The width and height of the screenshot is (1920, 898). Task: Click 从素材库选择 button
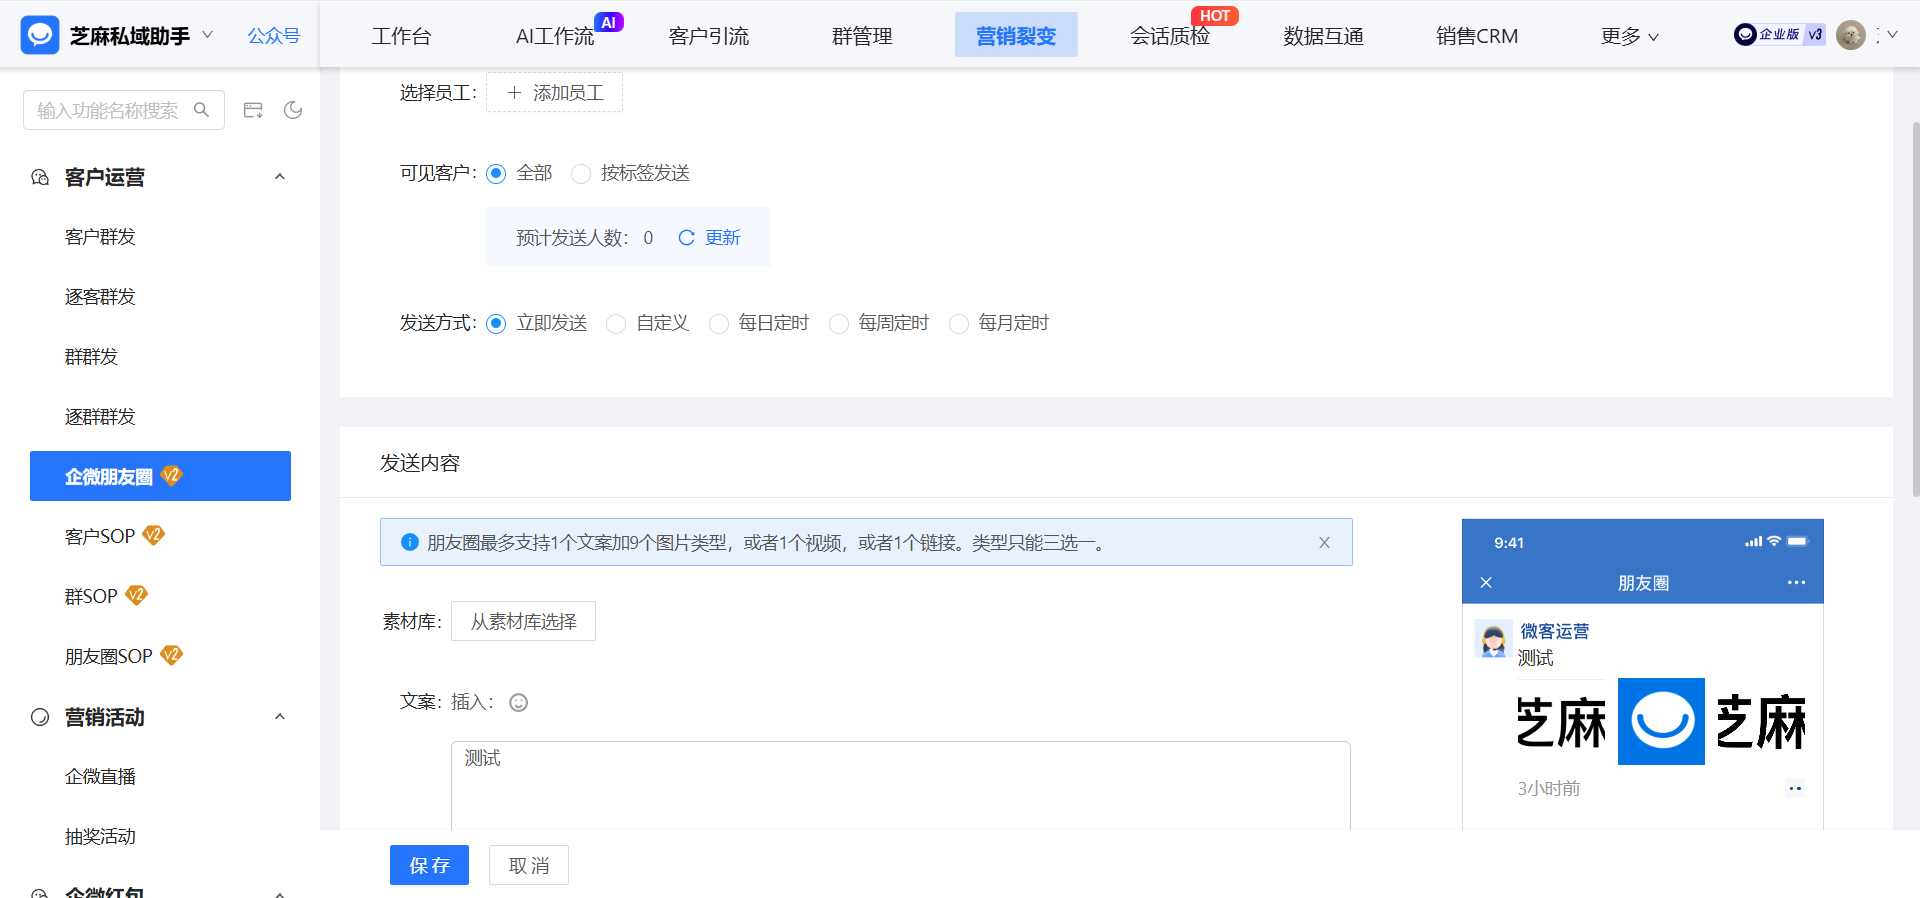click(x=523, y=621)
